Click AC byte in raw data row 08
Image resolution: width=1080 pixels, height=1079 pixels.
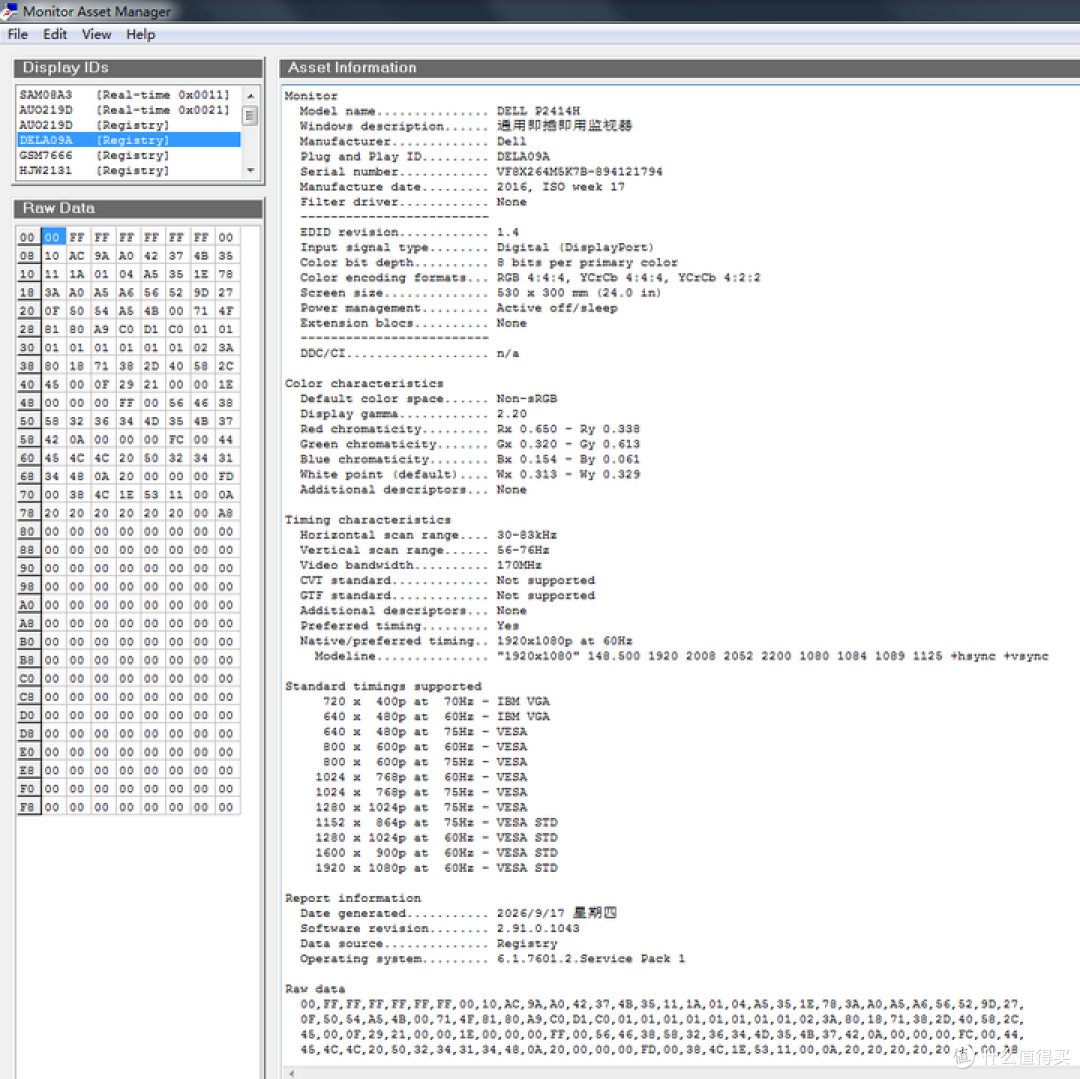(x=77, y=256)
